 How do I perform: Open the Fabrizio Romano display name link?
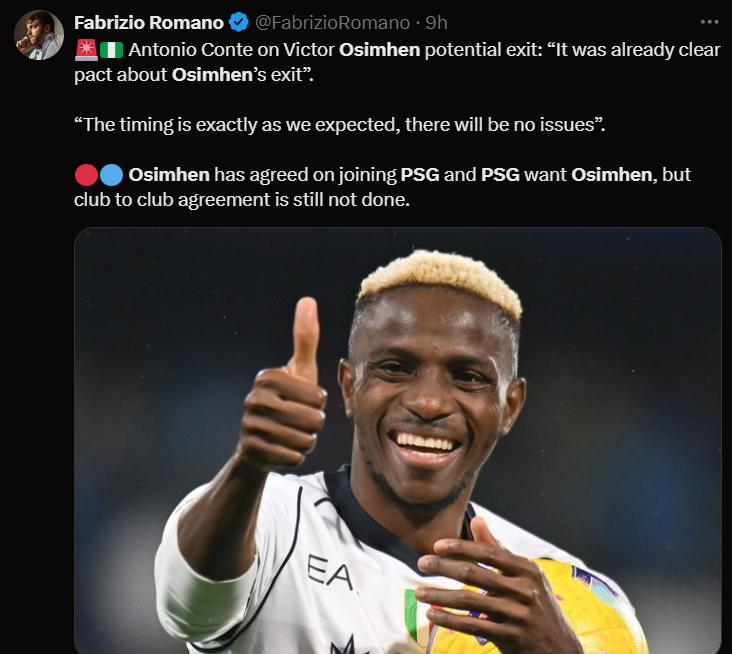pyautogui.click(x=149, y=23)
